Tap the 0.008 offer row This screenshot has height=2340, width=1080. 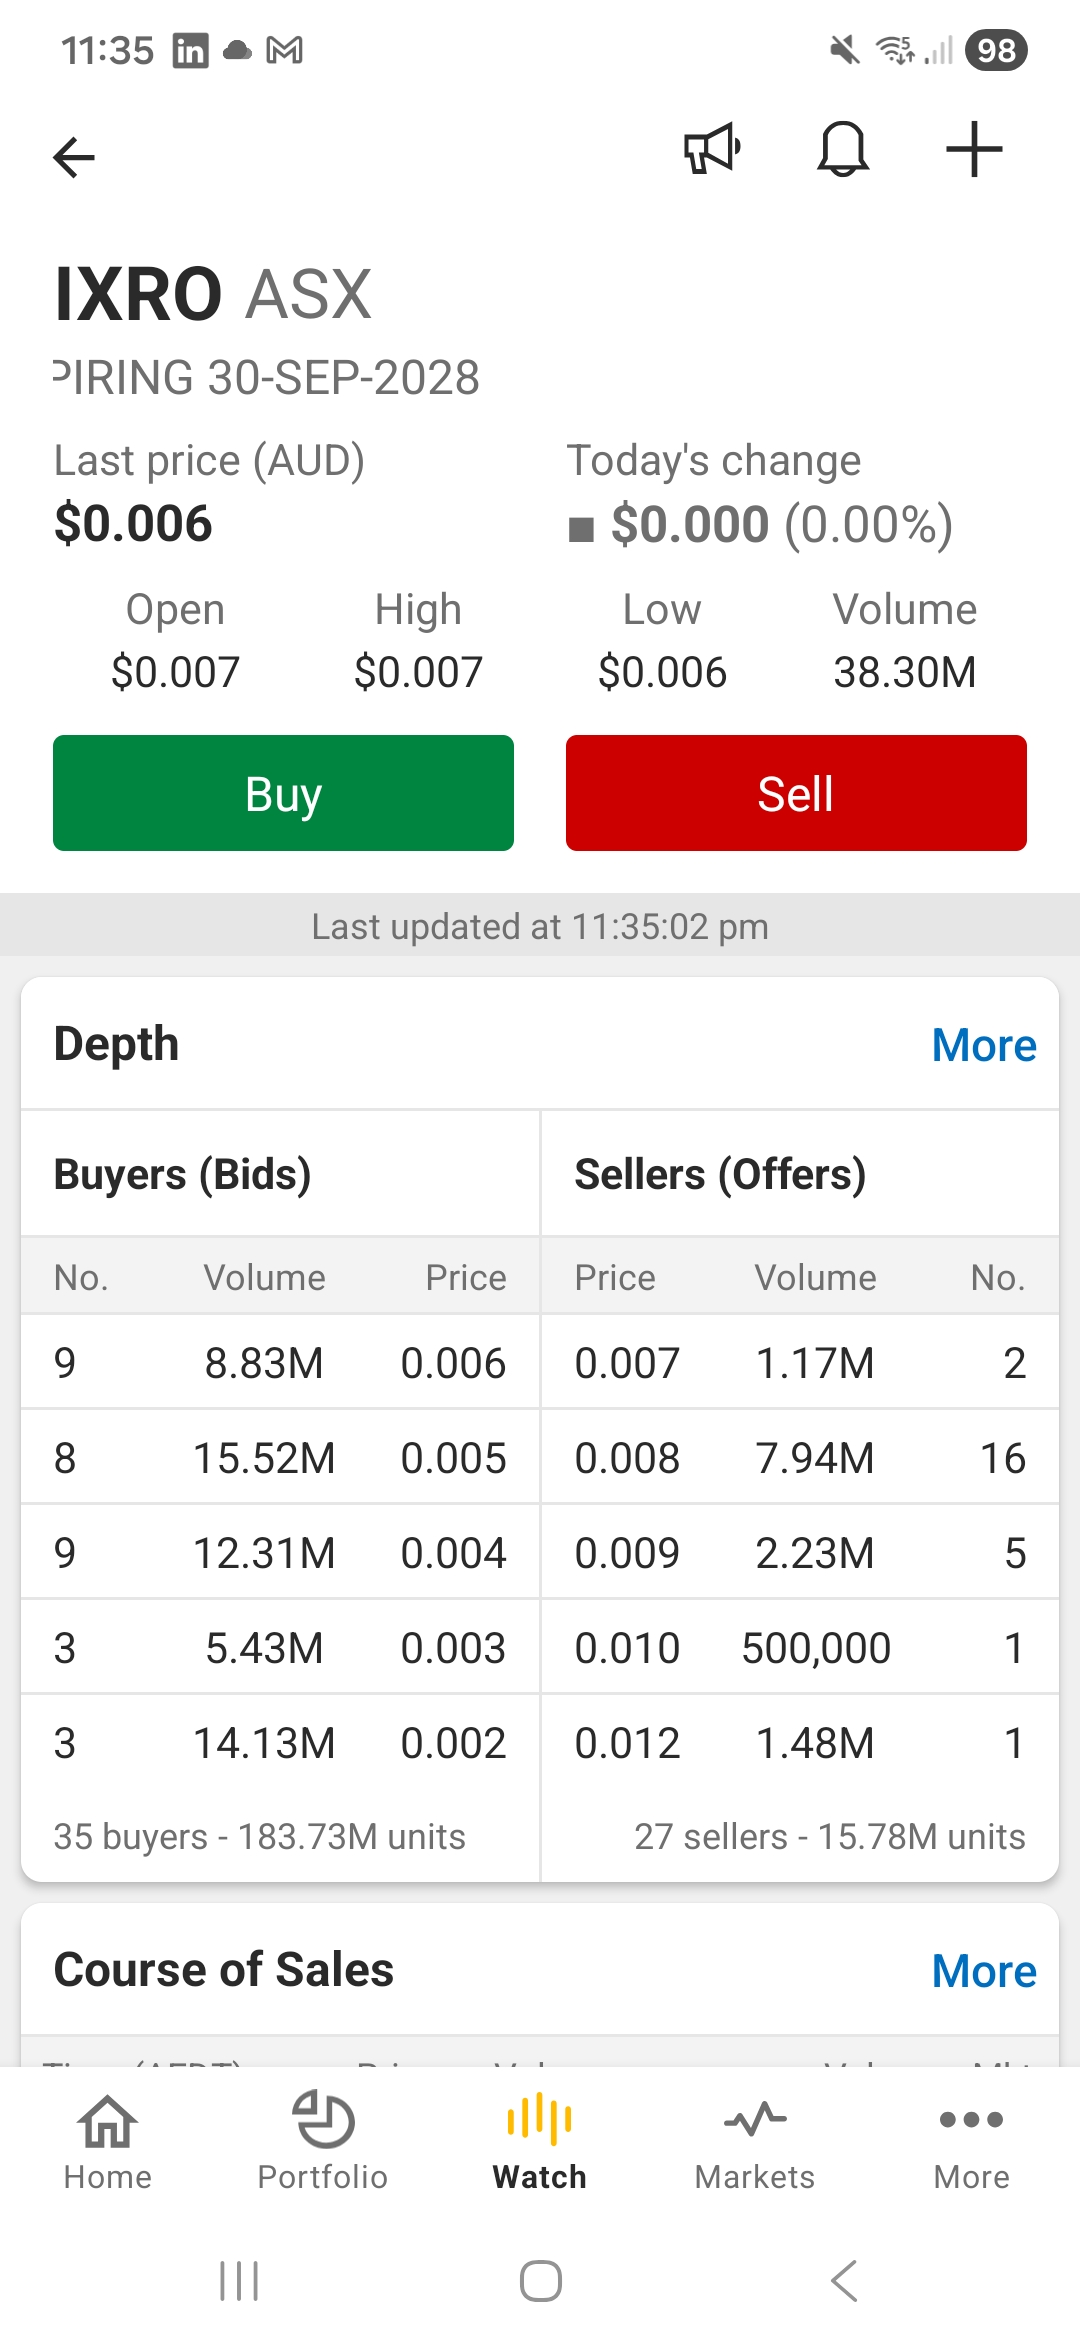[x=800, y=1458]
